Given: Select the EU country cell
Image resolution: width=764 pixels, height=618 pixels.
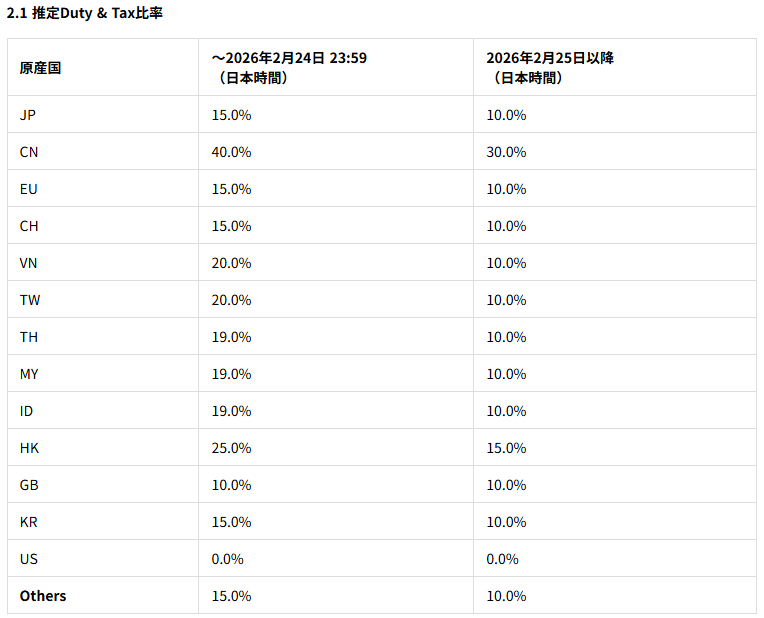Looking at the screenshot, I should pyautogui.click(x=28, y=189).
